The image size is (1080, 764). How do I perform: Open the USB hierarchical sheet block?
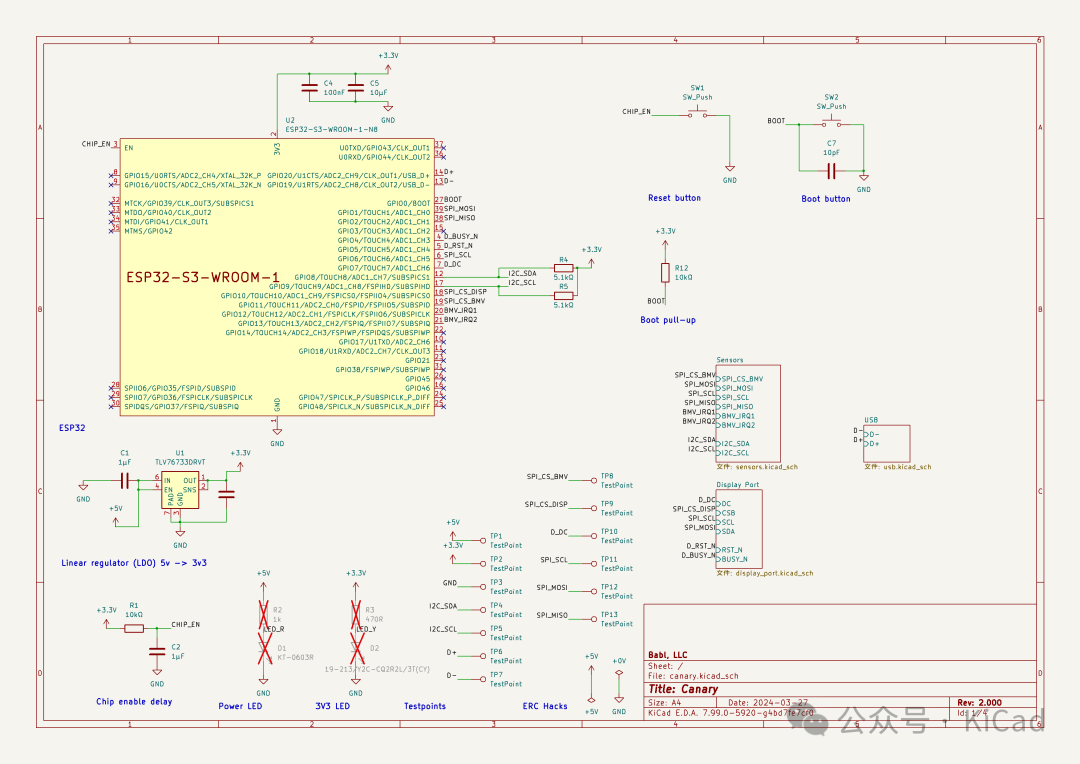coord(886,443)
